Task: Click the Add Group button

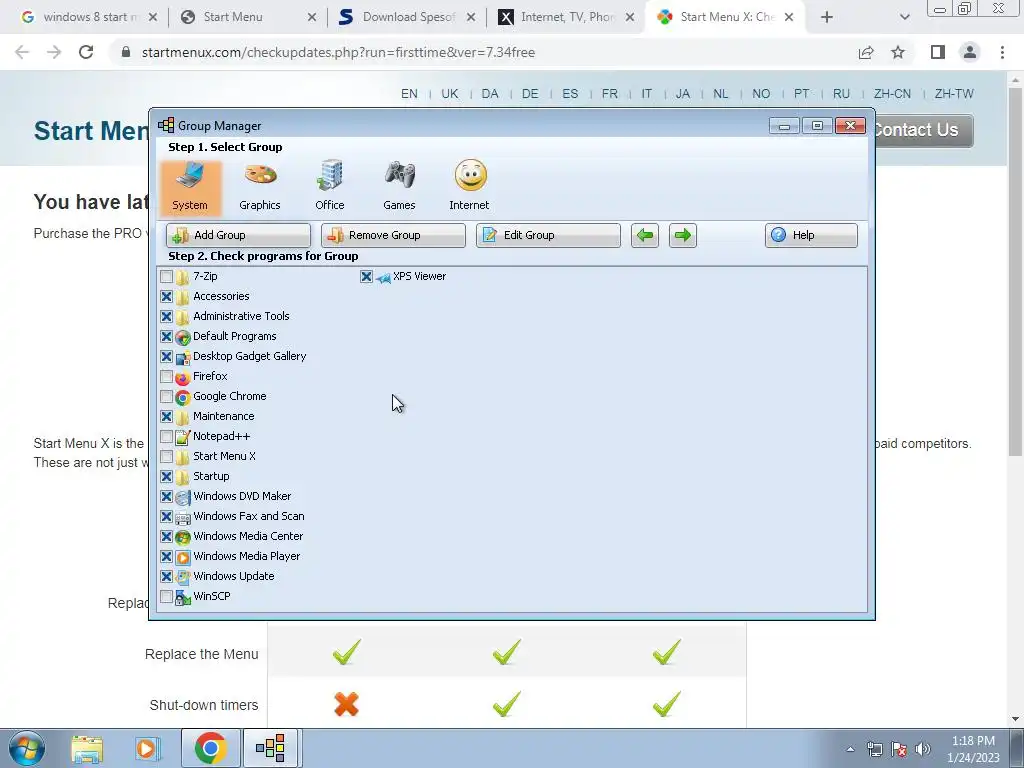Action: click(238, 235)
